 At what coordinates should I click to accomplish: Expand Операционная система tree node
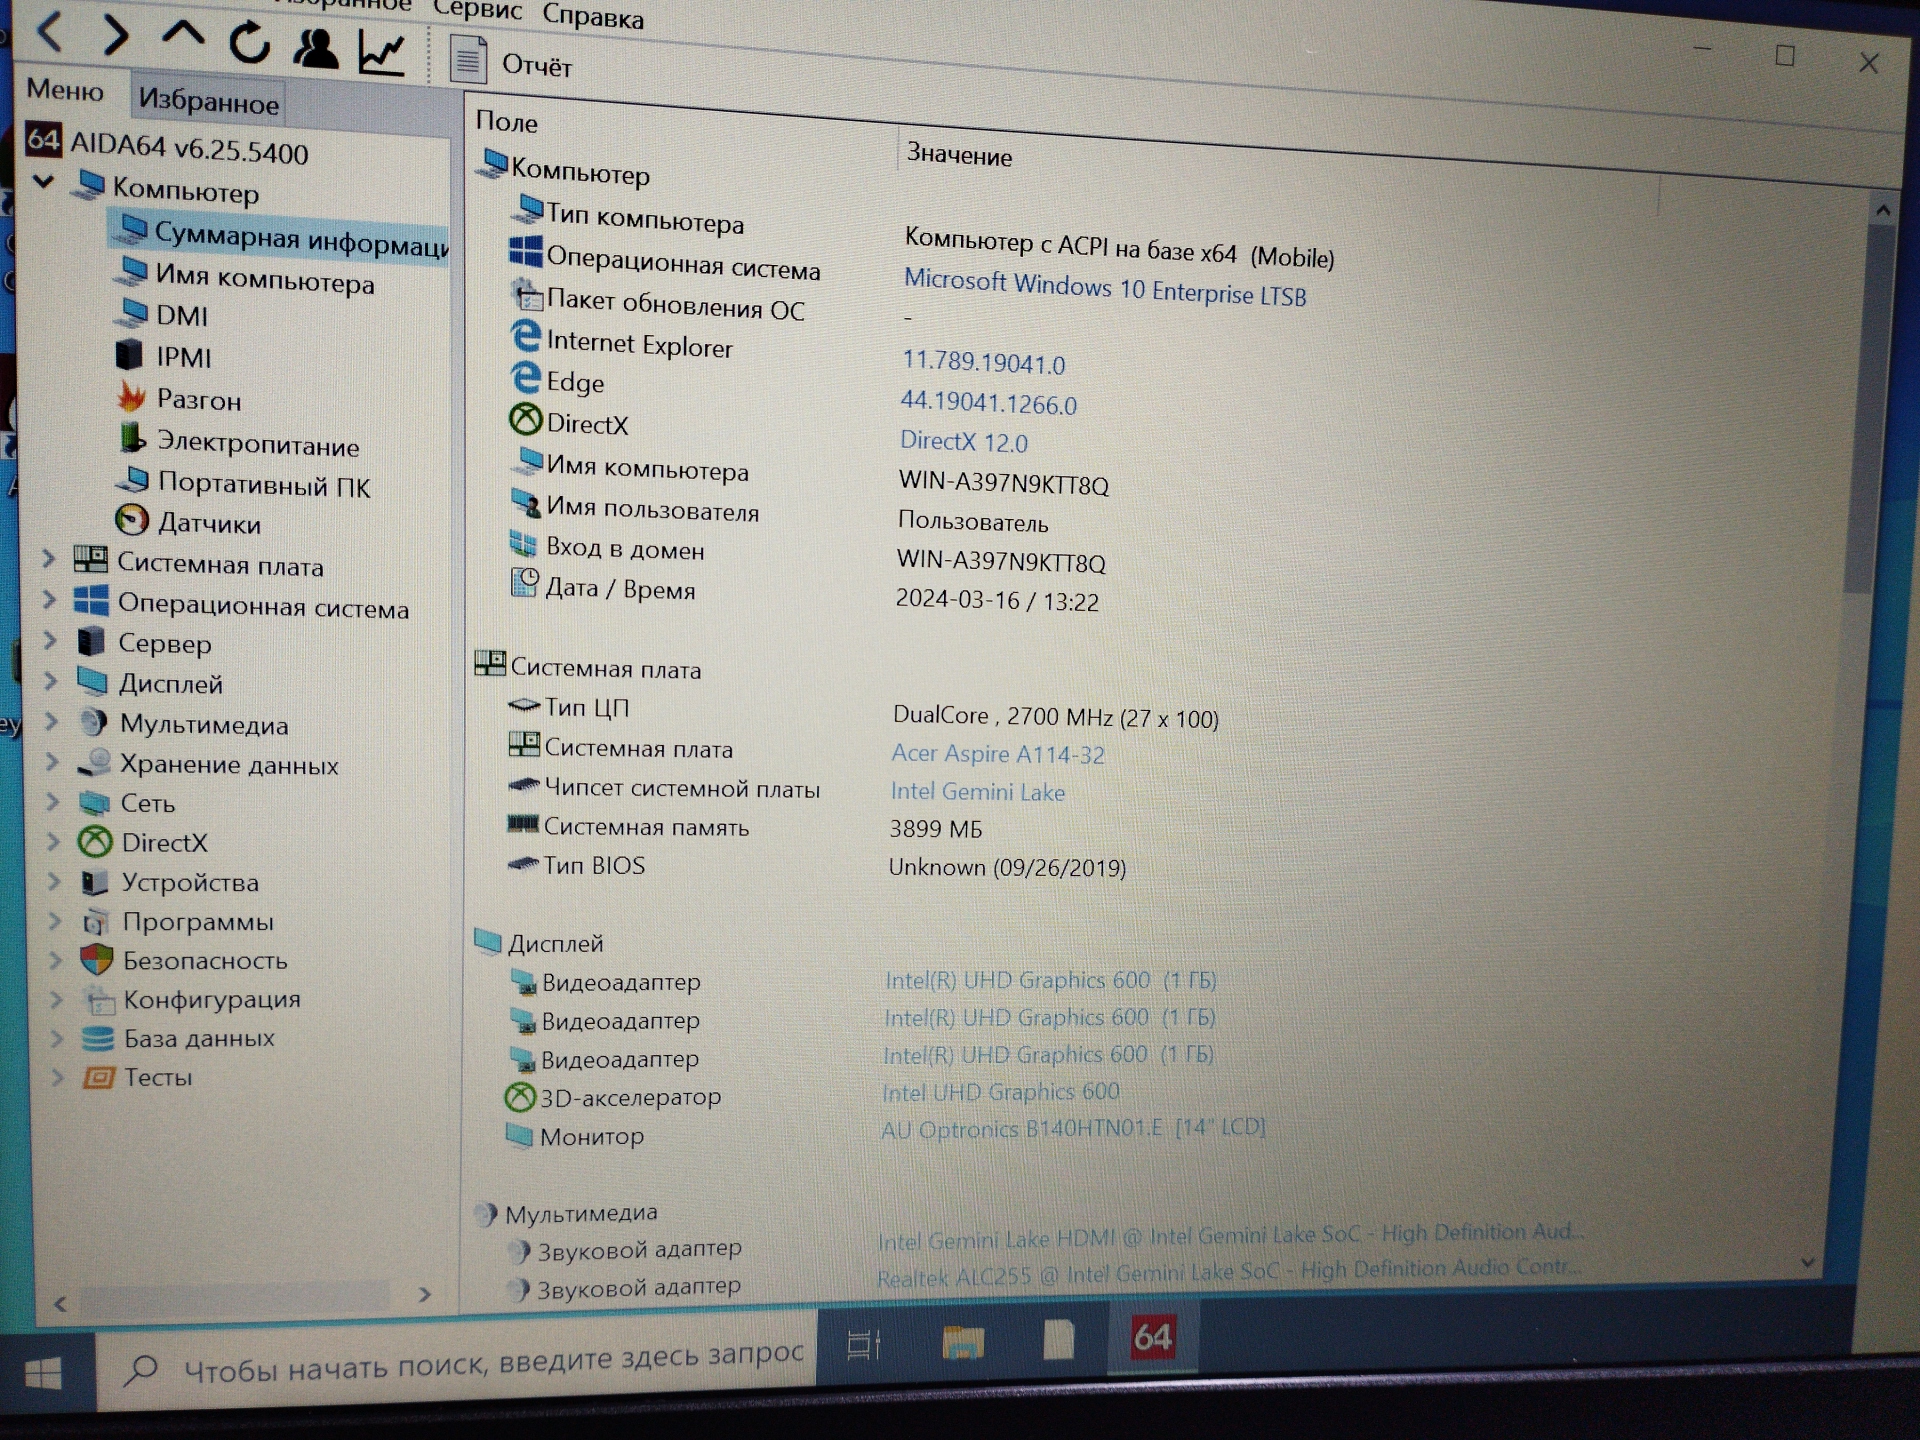pyautogui.click(x=49, y=600)
